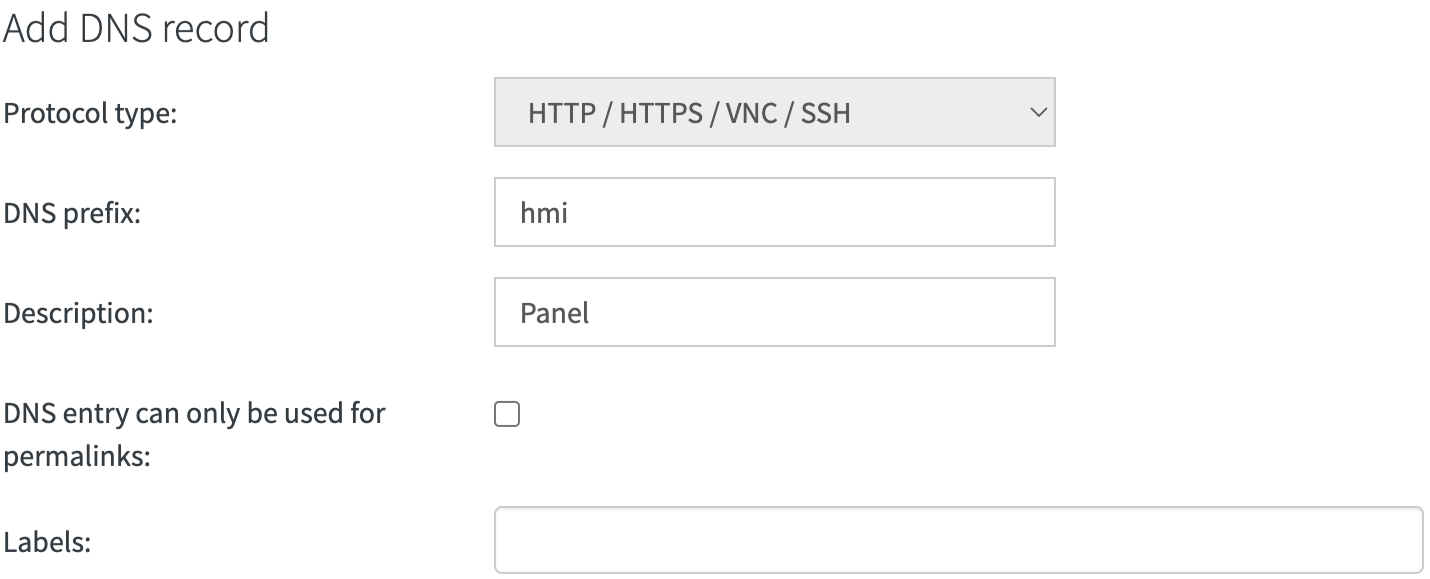Toggle the DNS entry permalinks restriction
Viewport: 1430px width, 579px height.
click(507, 413)
